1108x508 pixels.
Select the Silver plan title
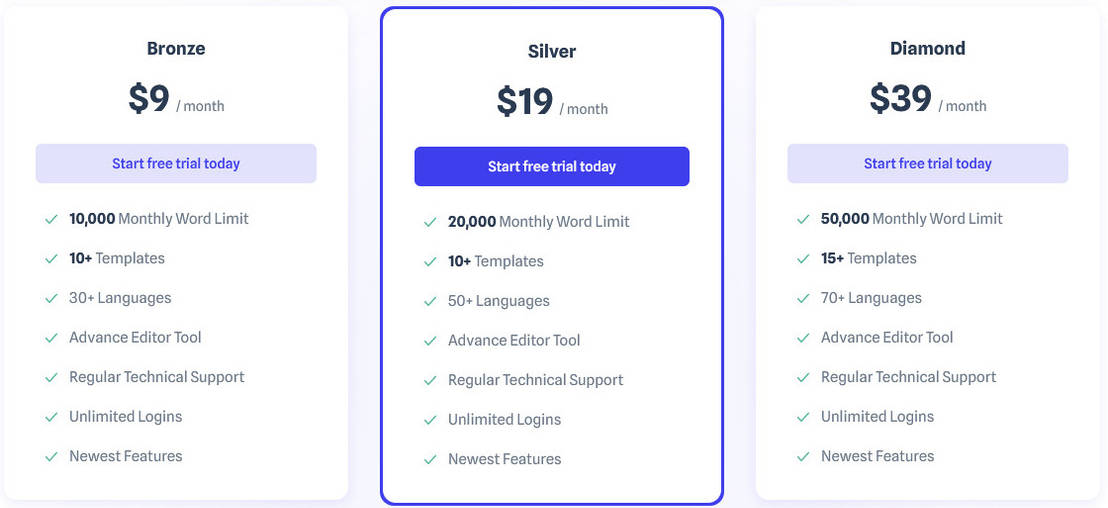click(552, 51)
